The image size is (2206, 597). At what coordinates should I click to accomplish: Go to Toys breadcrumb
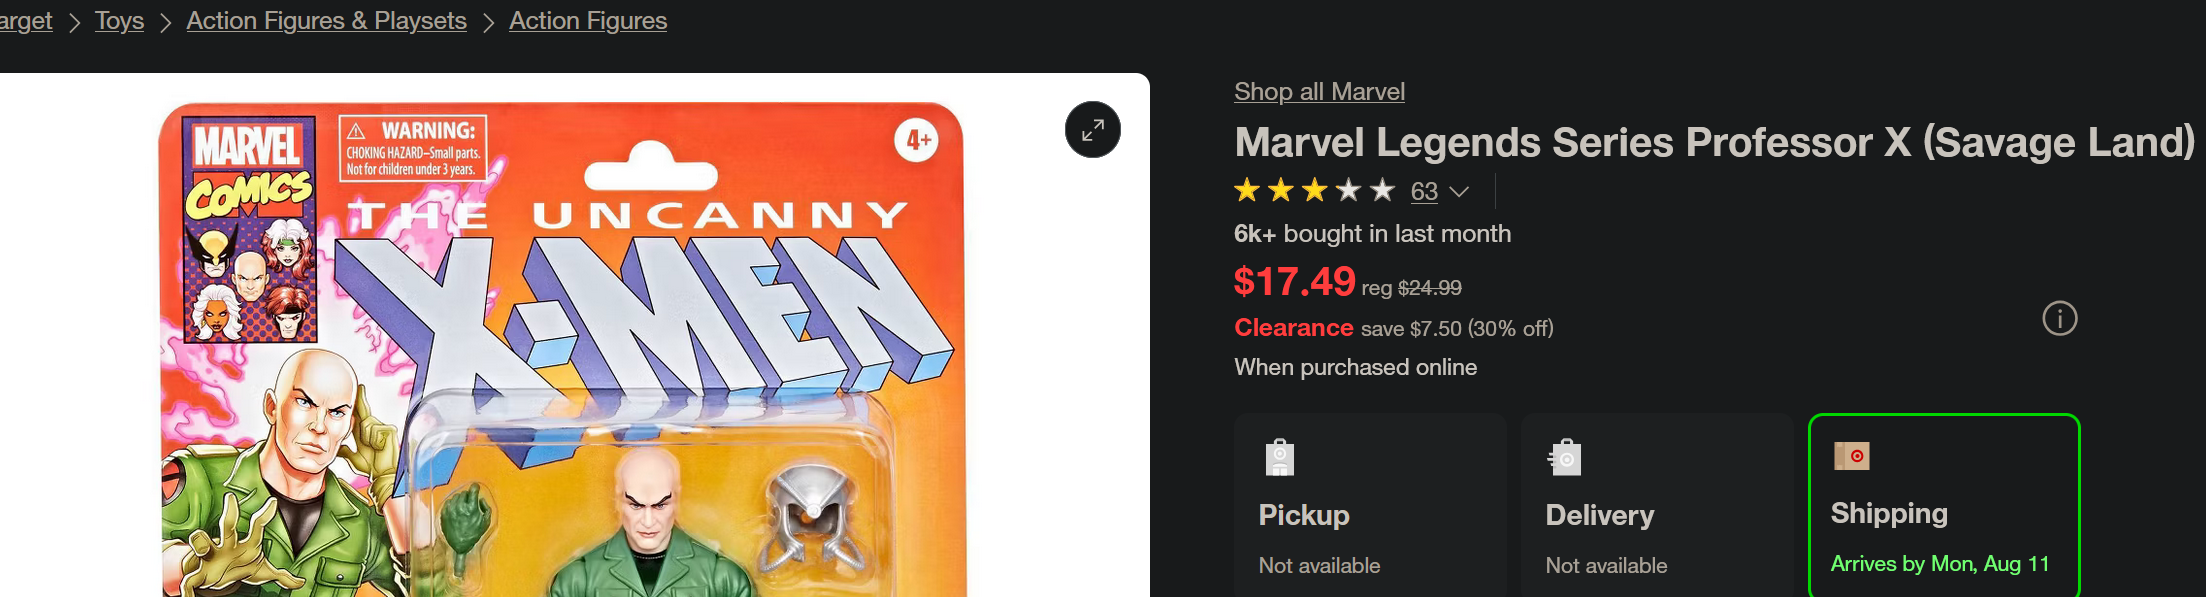pyautogui.click(x=119, y=21)
